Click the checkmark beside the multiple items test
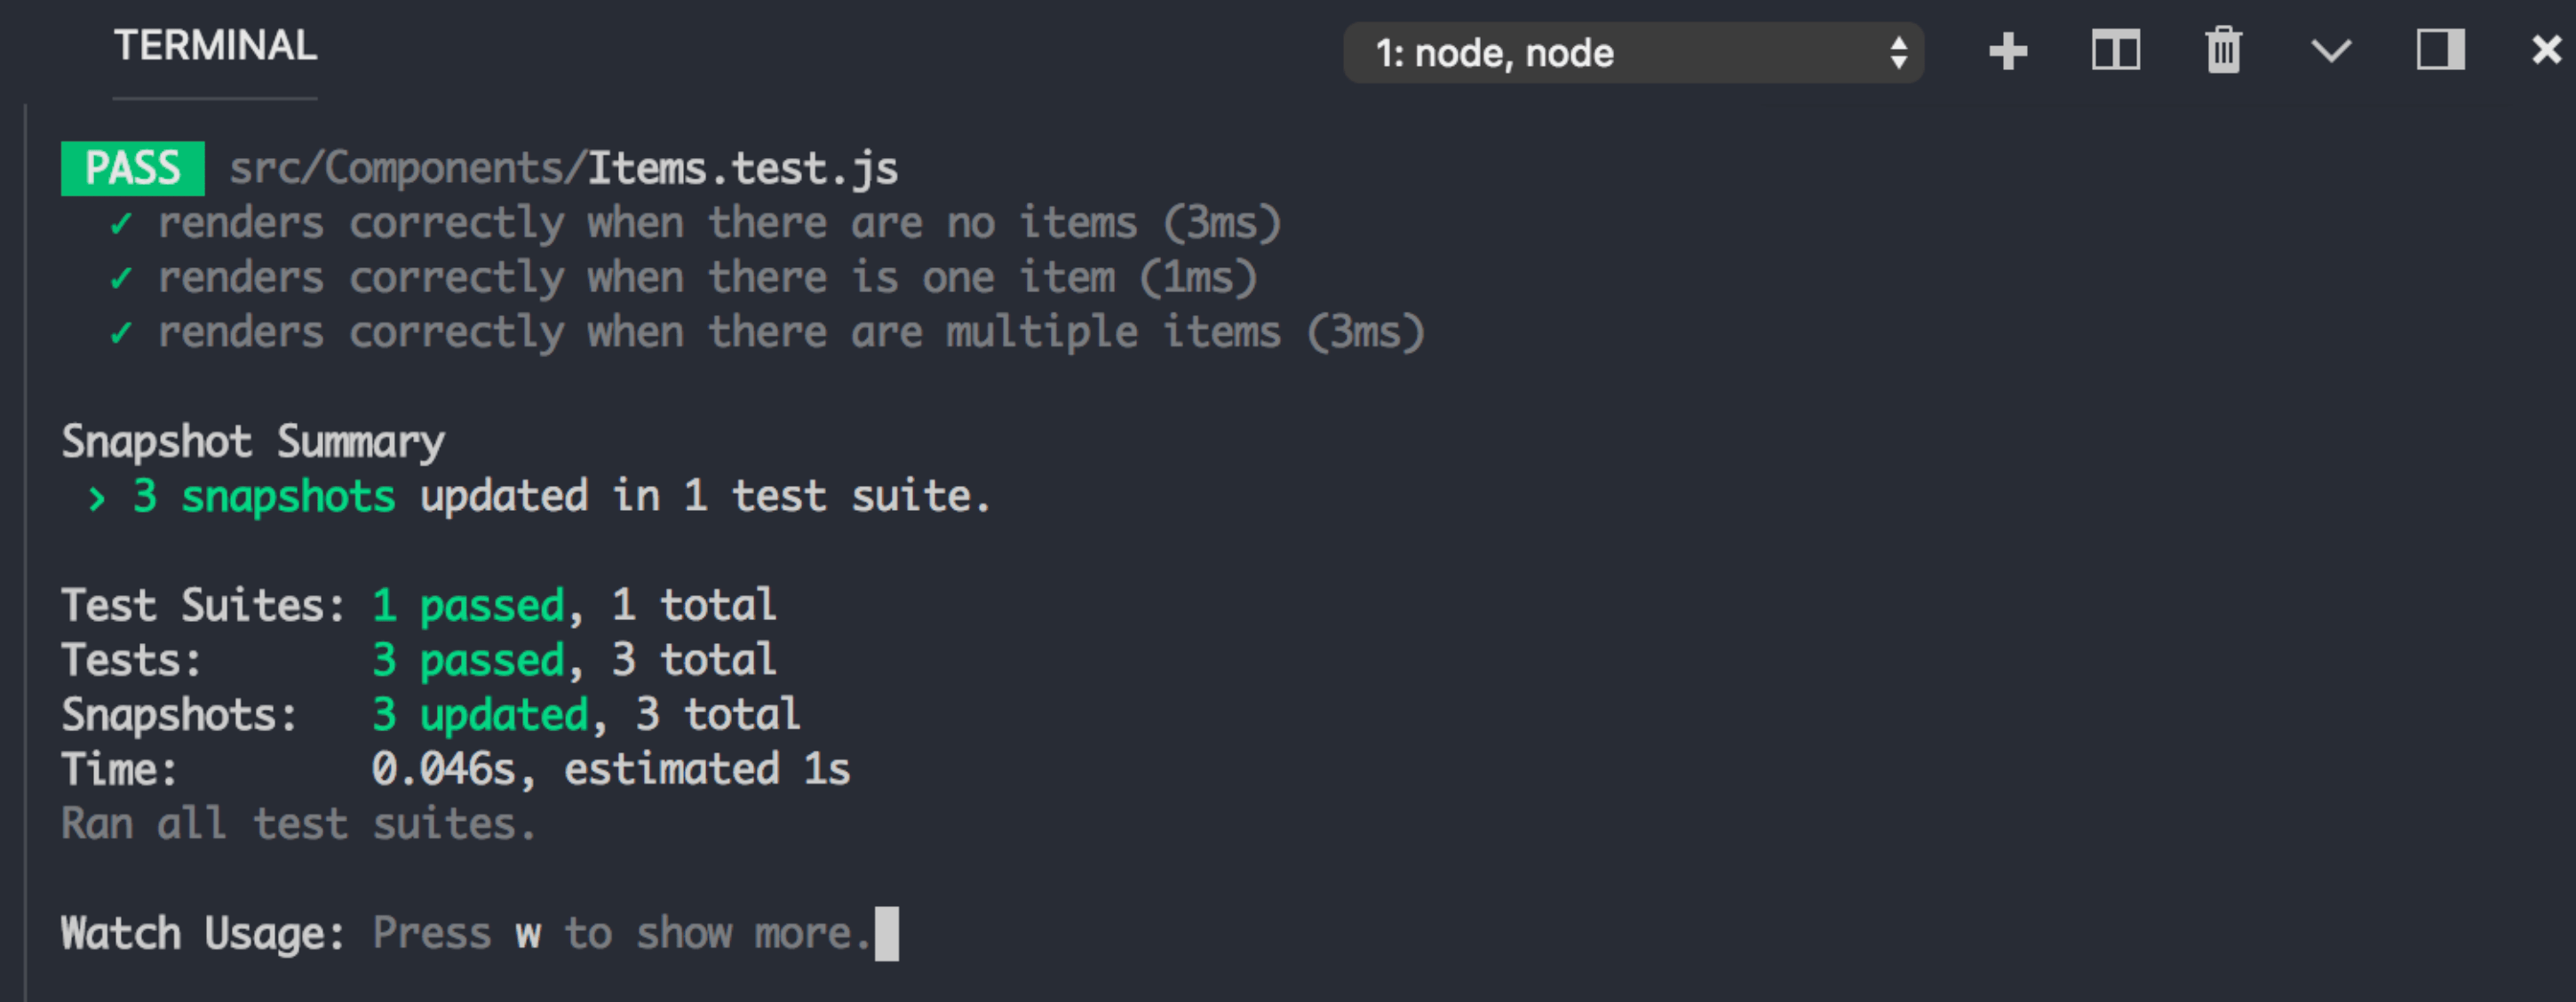 (x=122, y=332)
